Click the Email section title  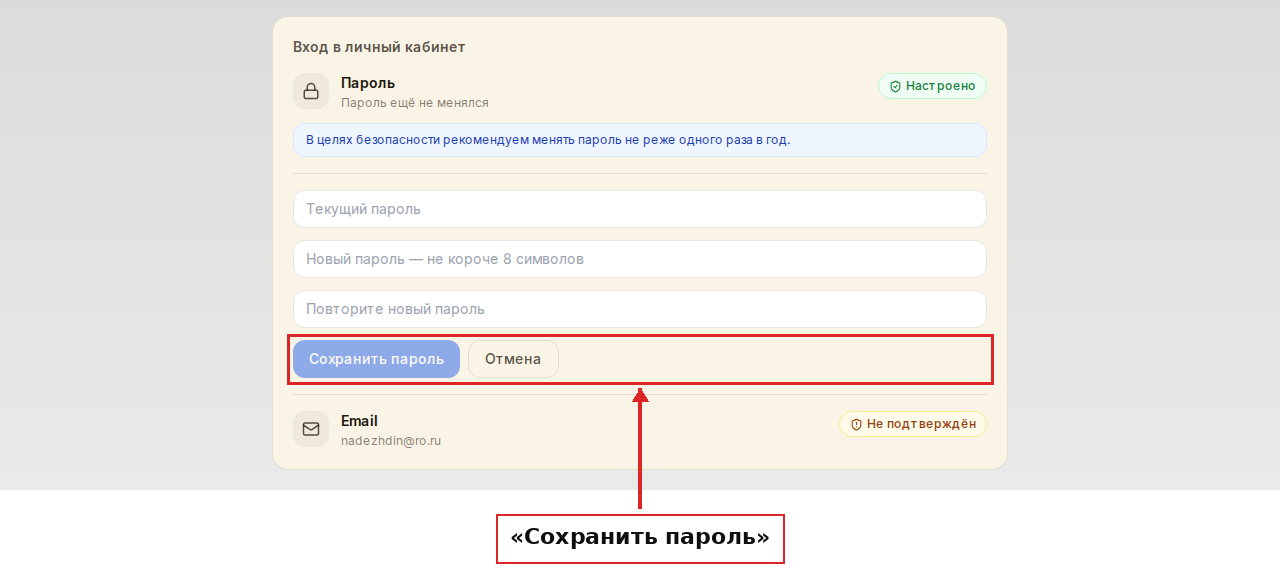pos(359,421)
